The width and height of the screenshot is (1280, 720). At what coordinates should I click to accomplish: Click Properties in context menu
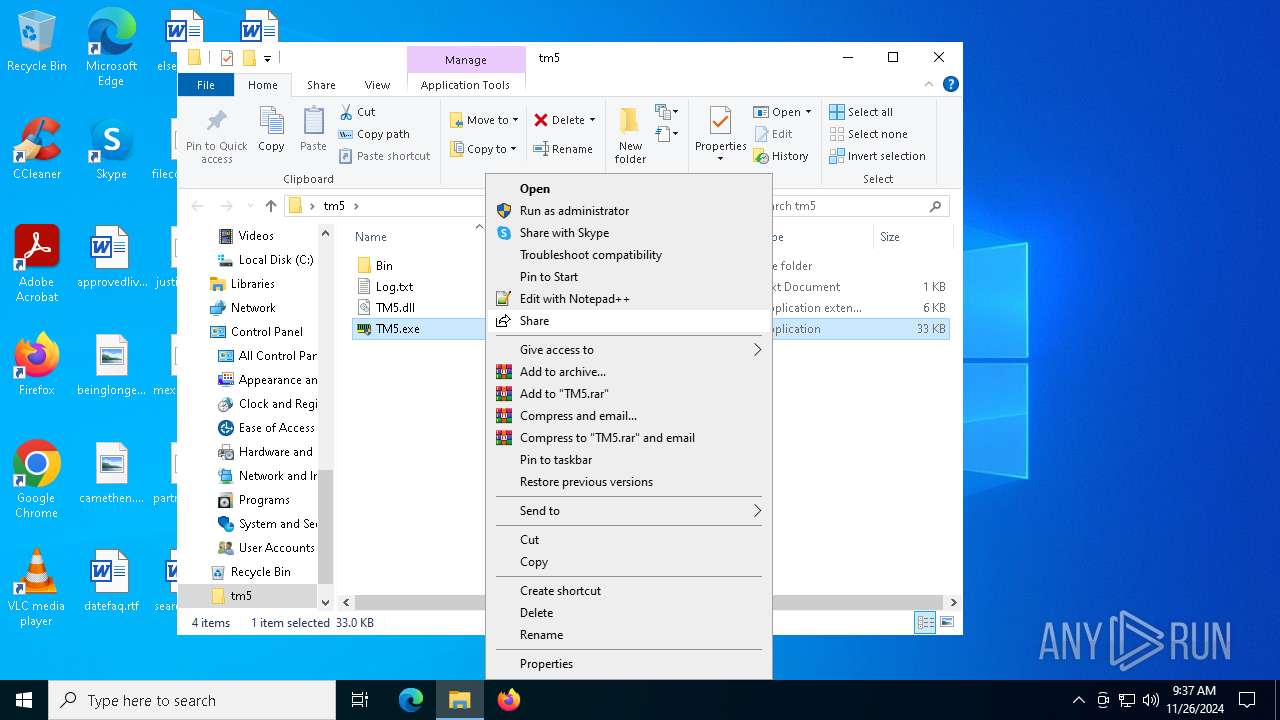[x=628, y=664]
